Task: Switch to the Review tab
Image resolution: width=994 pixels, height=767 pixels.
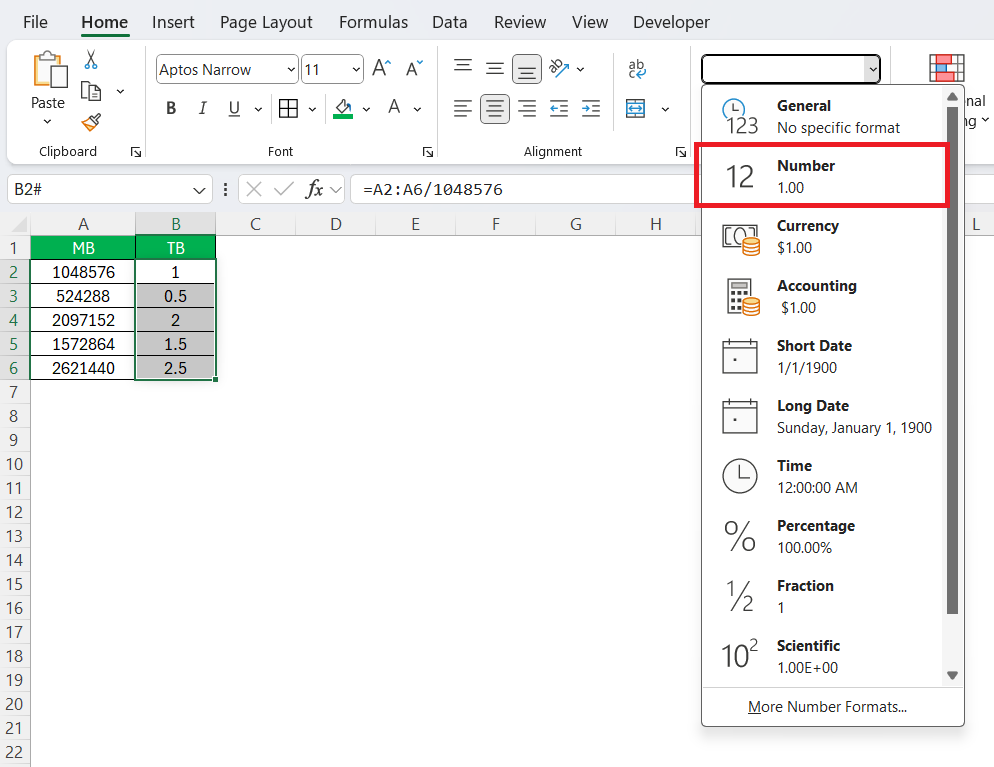Action: coord(520,22)
